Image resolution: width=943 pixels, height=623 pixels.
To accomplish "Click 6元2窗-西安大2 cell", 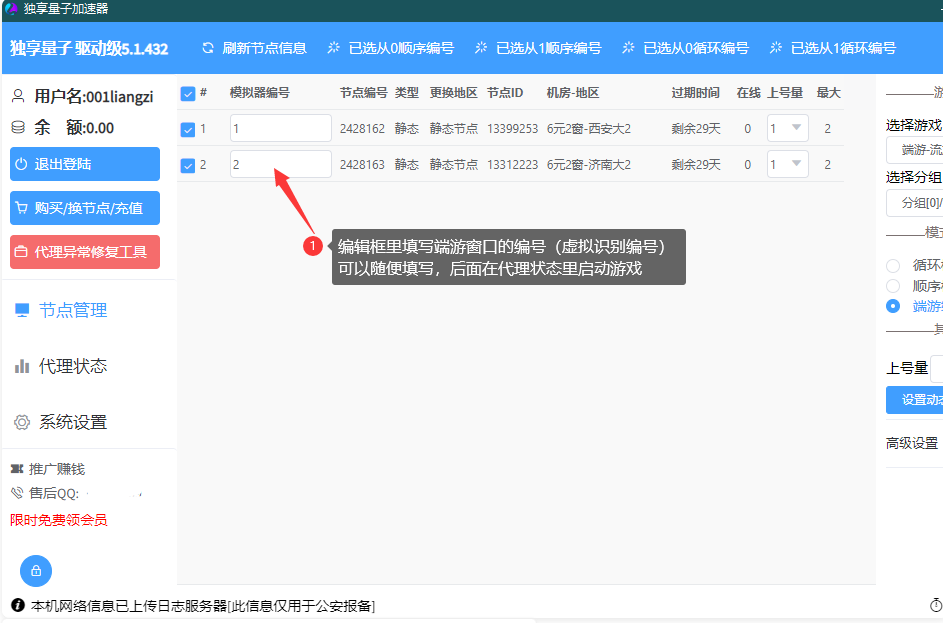I will 589,129.
